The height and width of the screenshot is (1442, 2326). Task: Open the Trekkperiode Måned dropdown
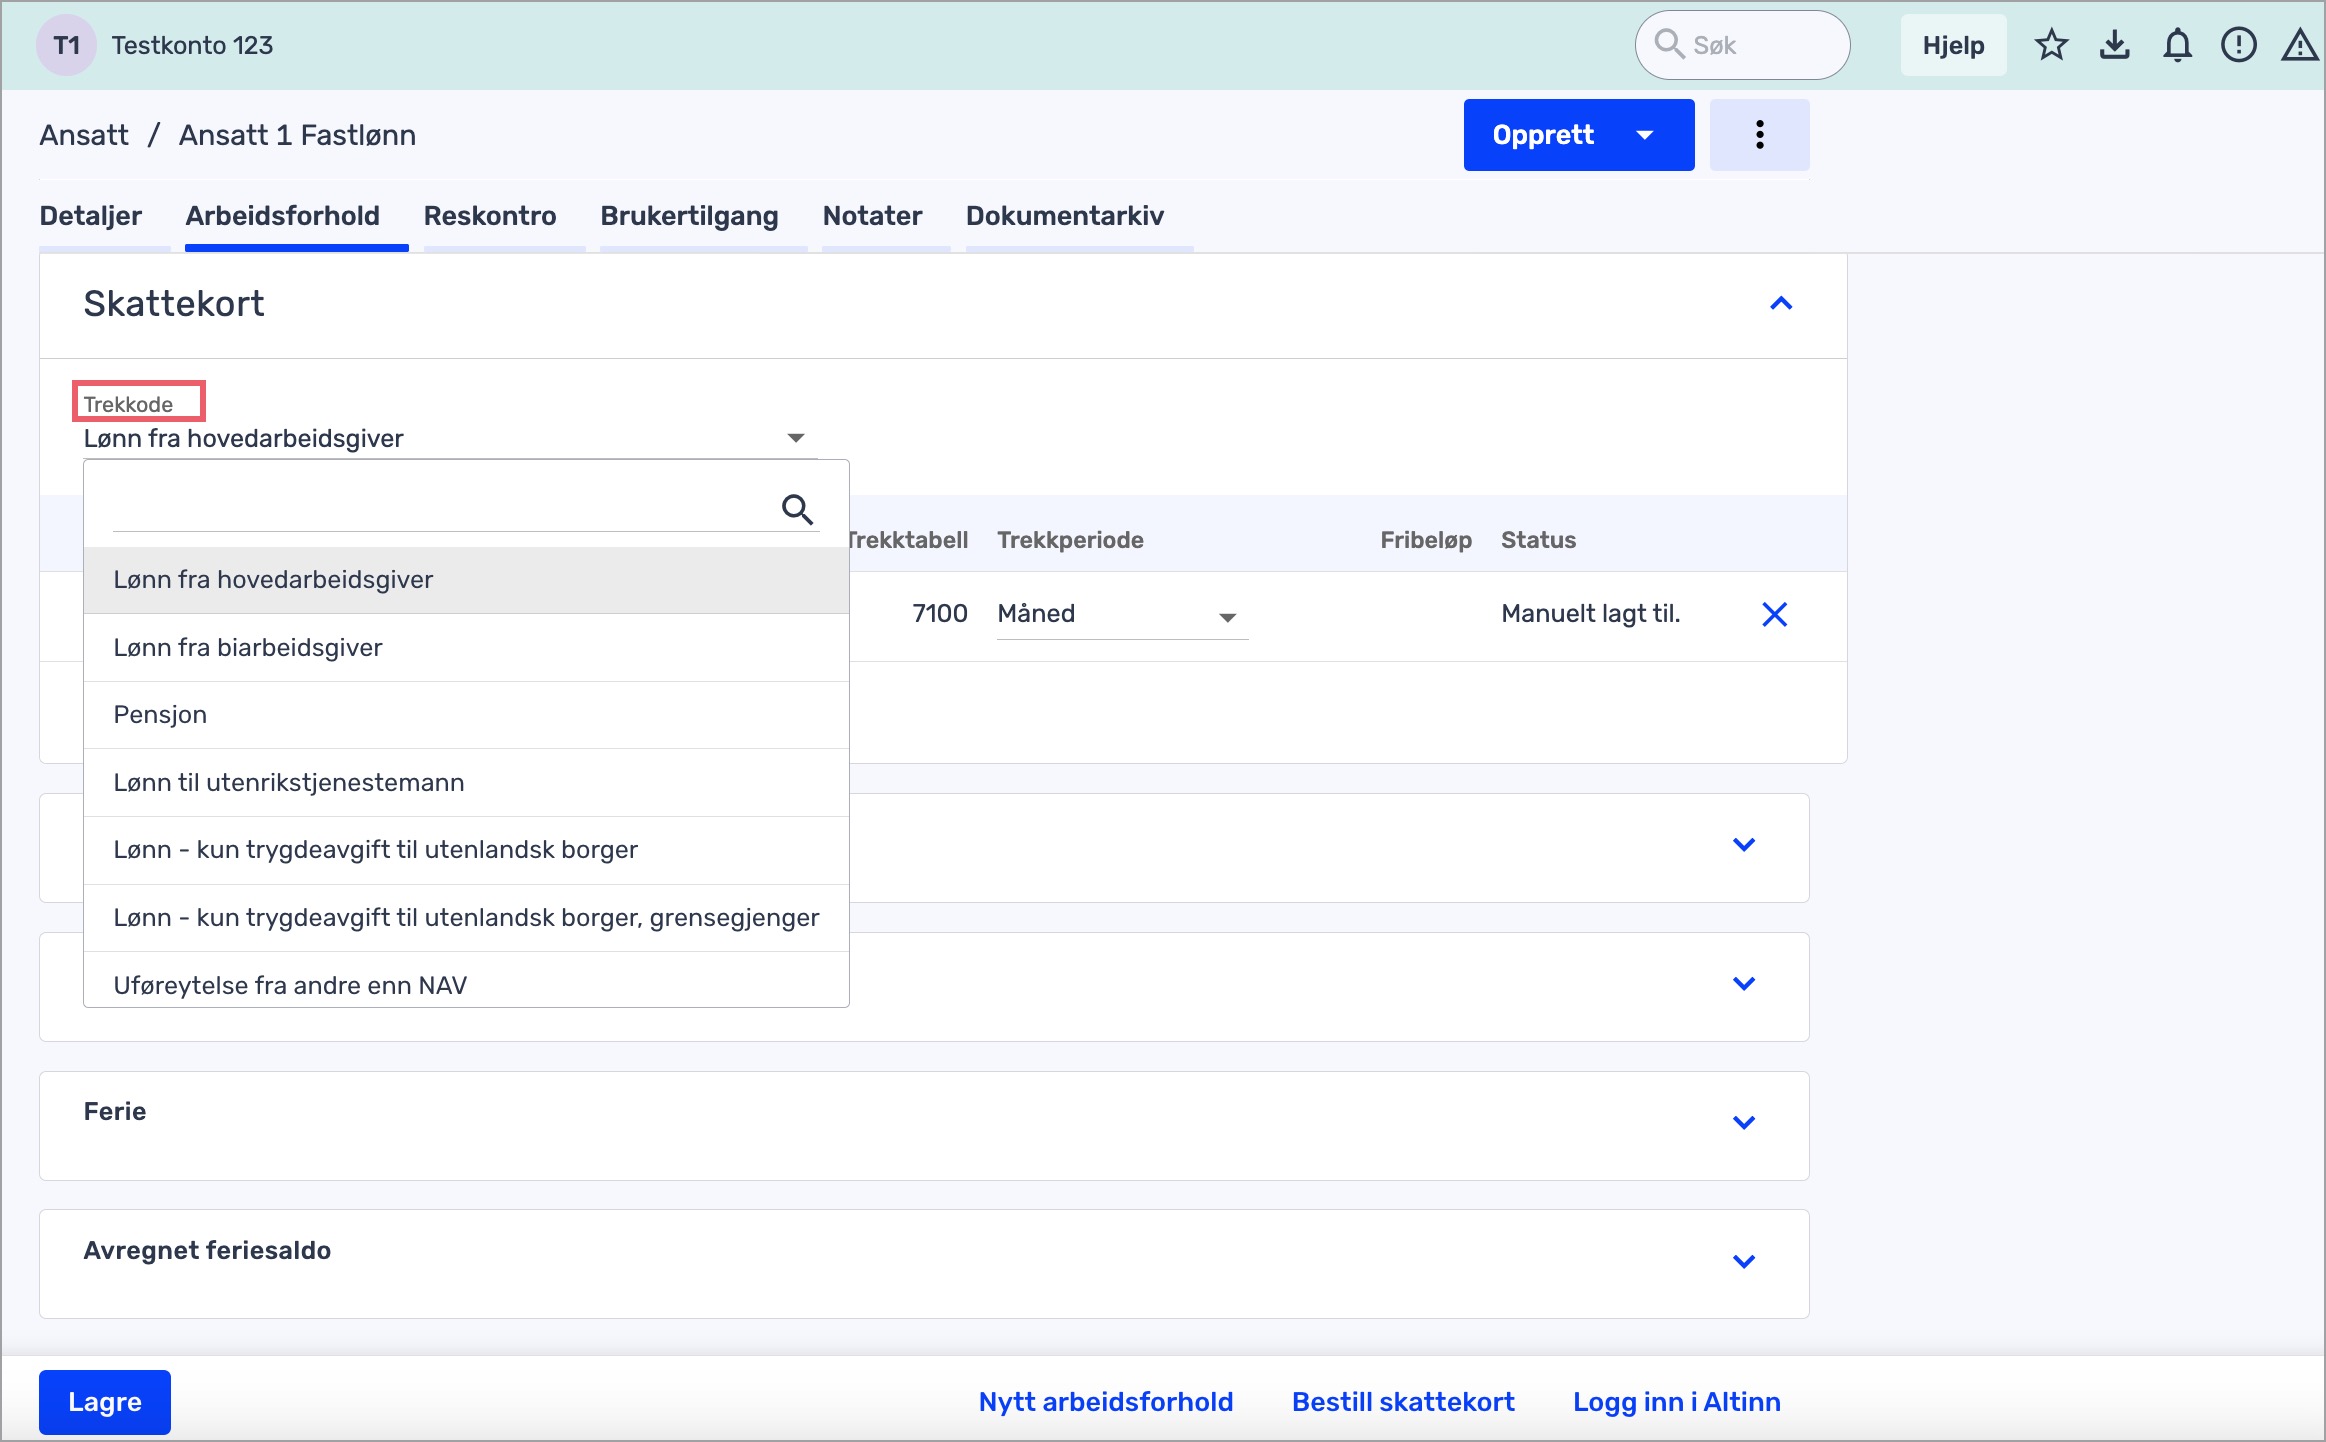coord(1122,614)
